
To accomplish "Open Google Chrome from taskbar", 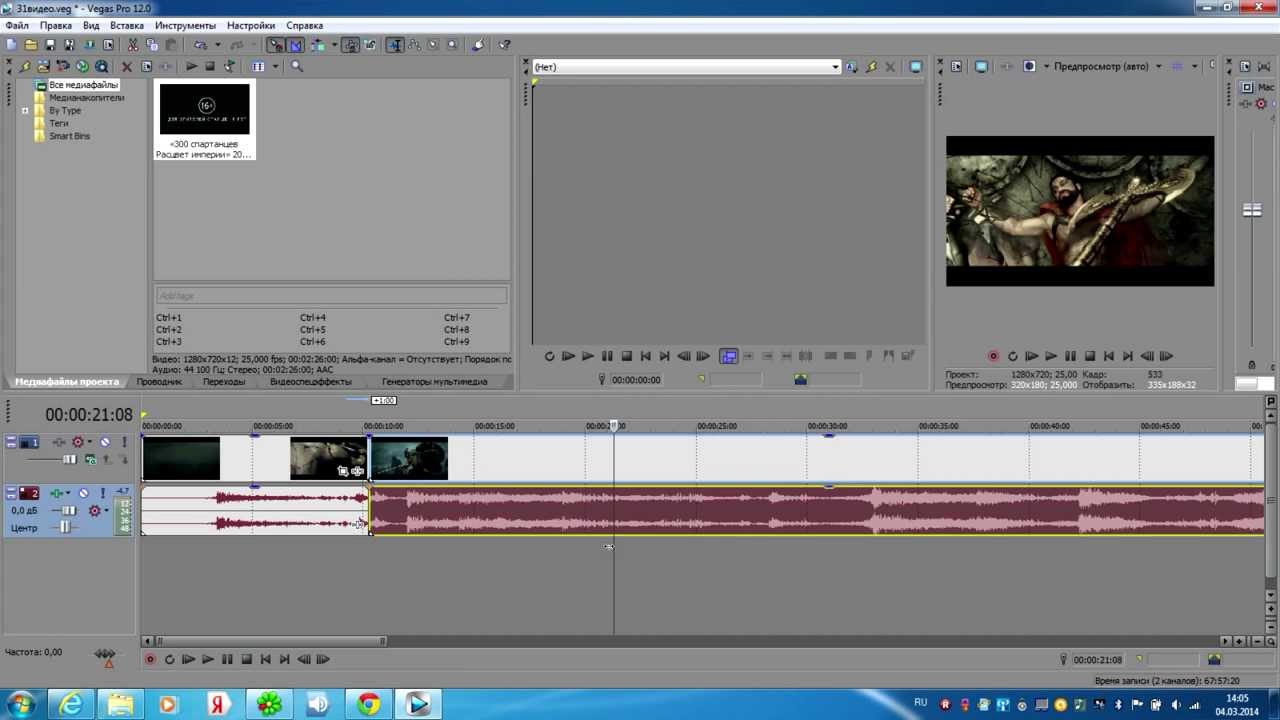I will click(368, 705).
